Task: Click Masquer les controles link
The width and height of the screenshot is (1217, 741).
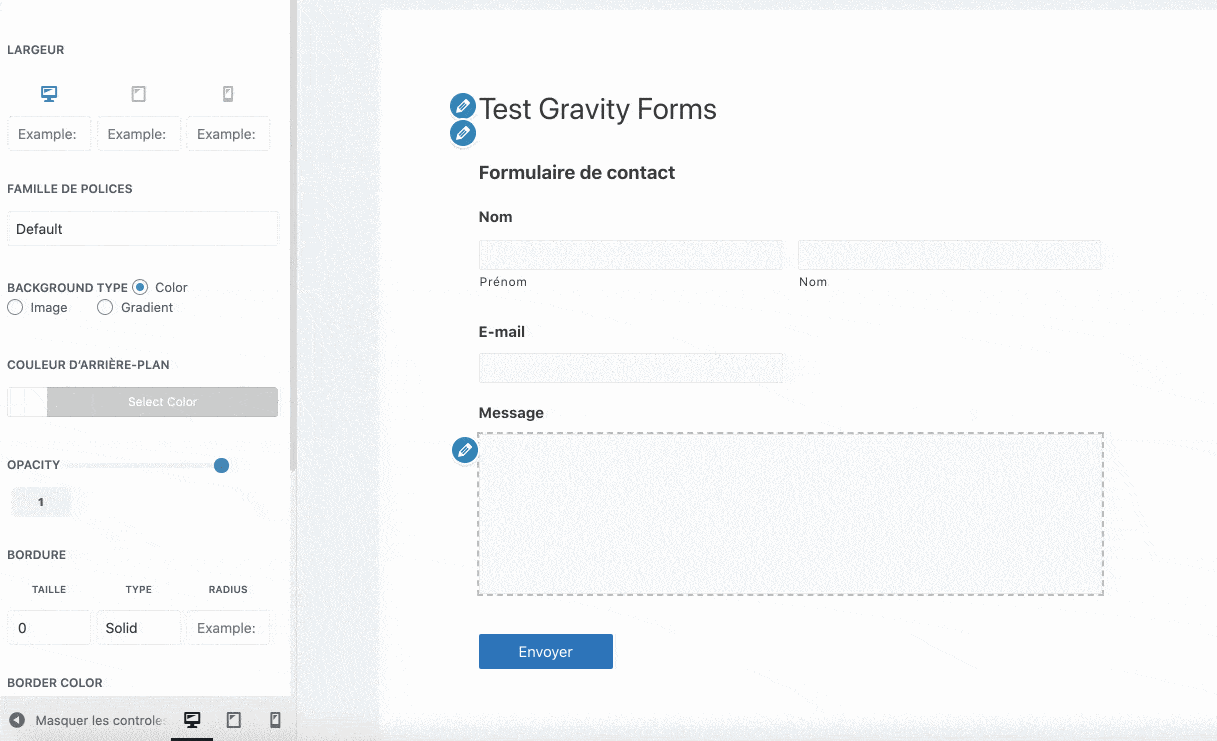Action: [98, 720]
